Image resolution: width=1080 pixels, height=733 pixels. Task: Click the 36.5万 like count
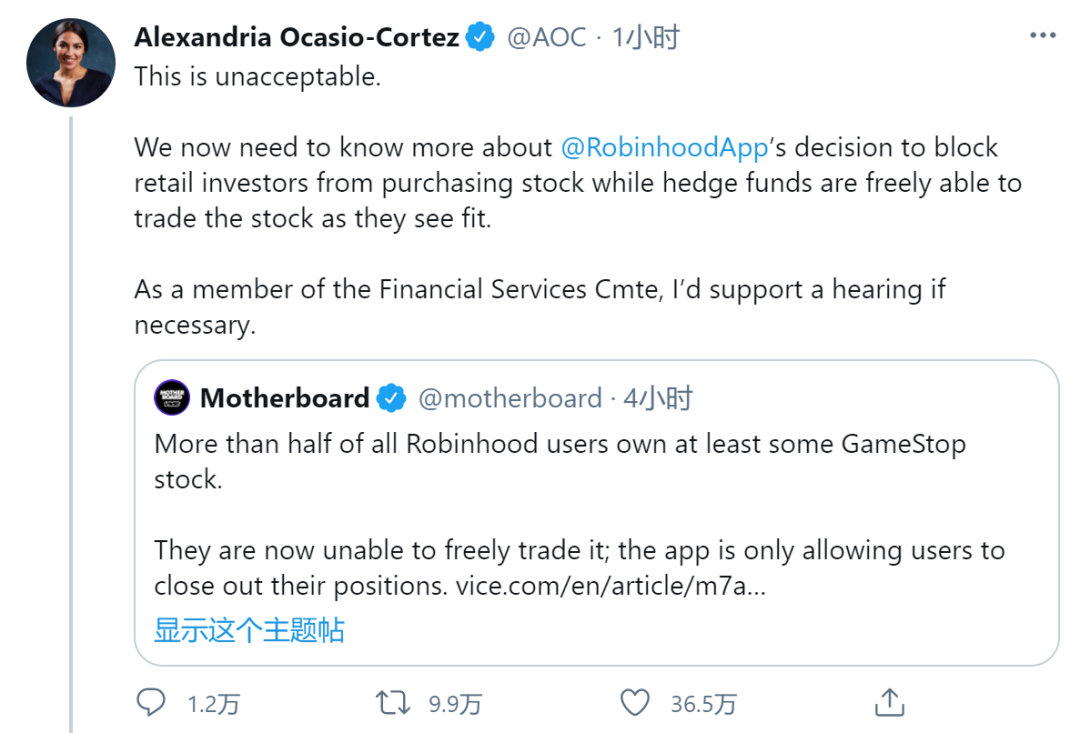click(703, 704)
